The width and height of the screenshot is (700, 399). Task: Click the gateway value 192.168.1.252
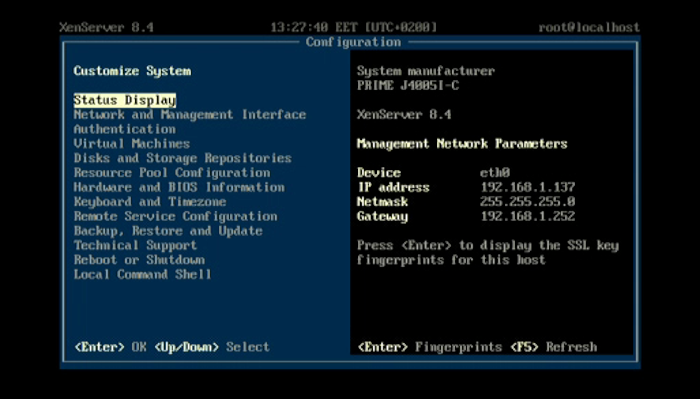528,216
